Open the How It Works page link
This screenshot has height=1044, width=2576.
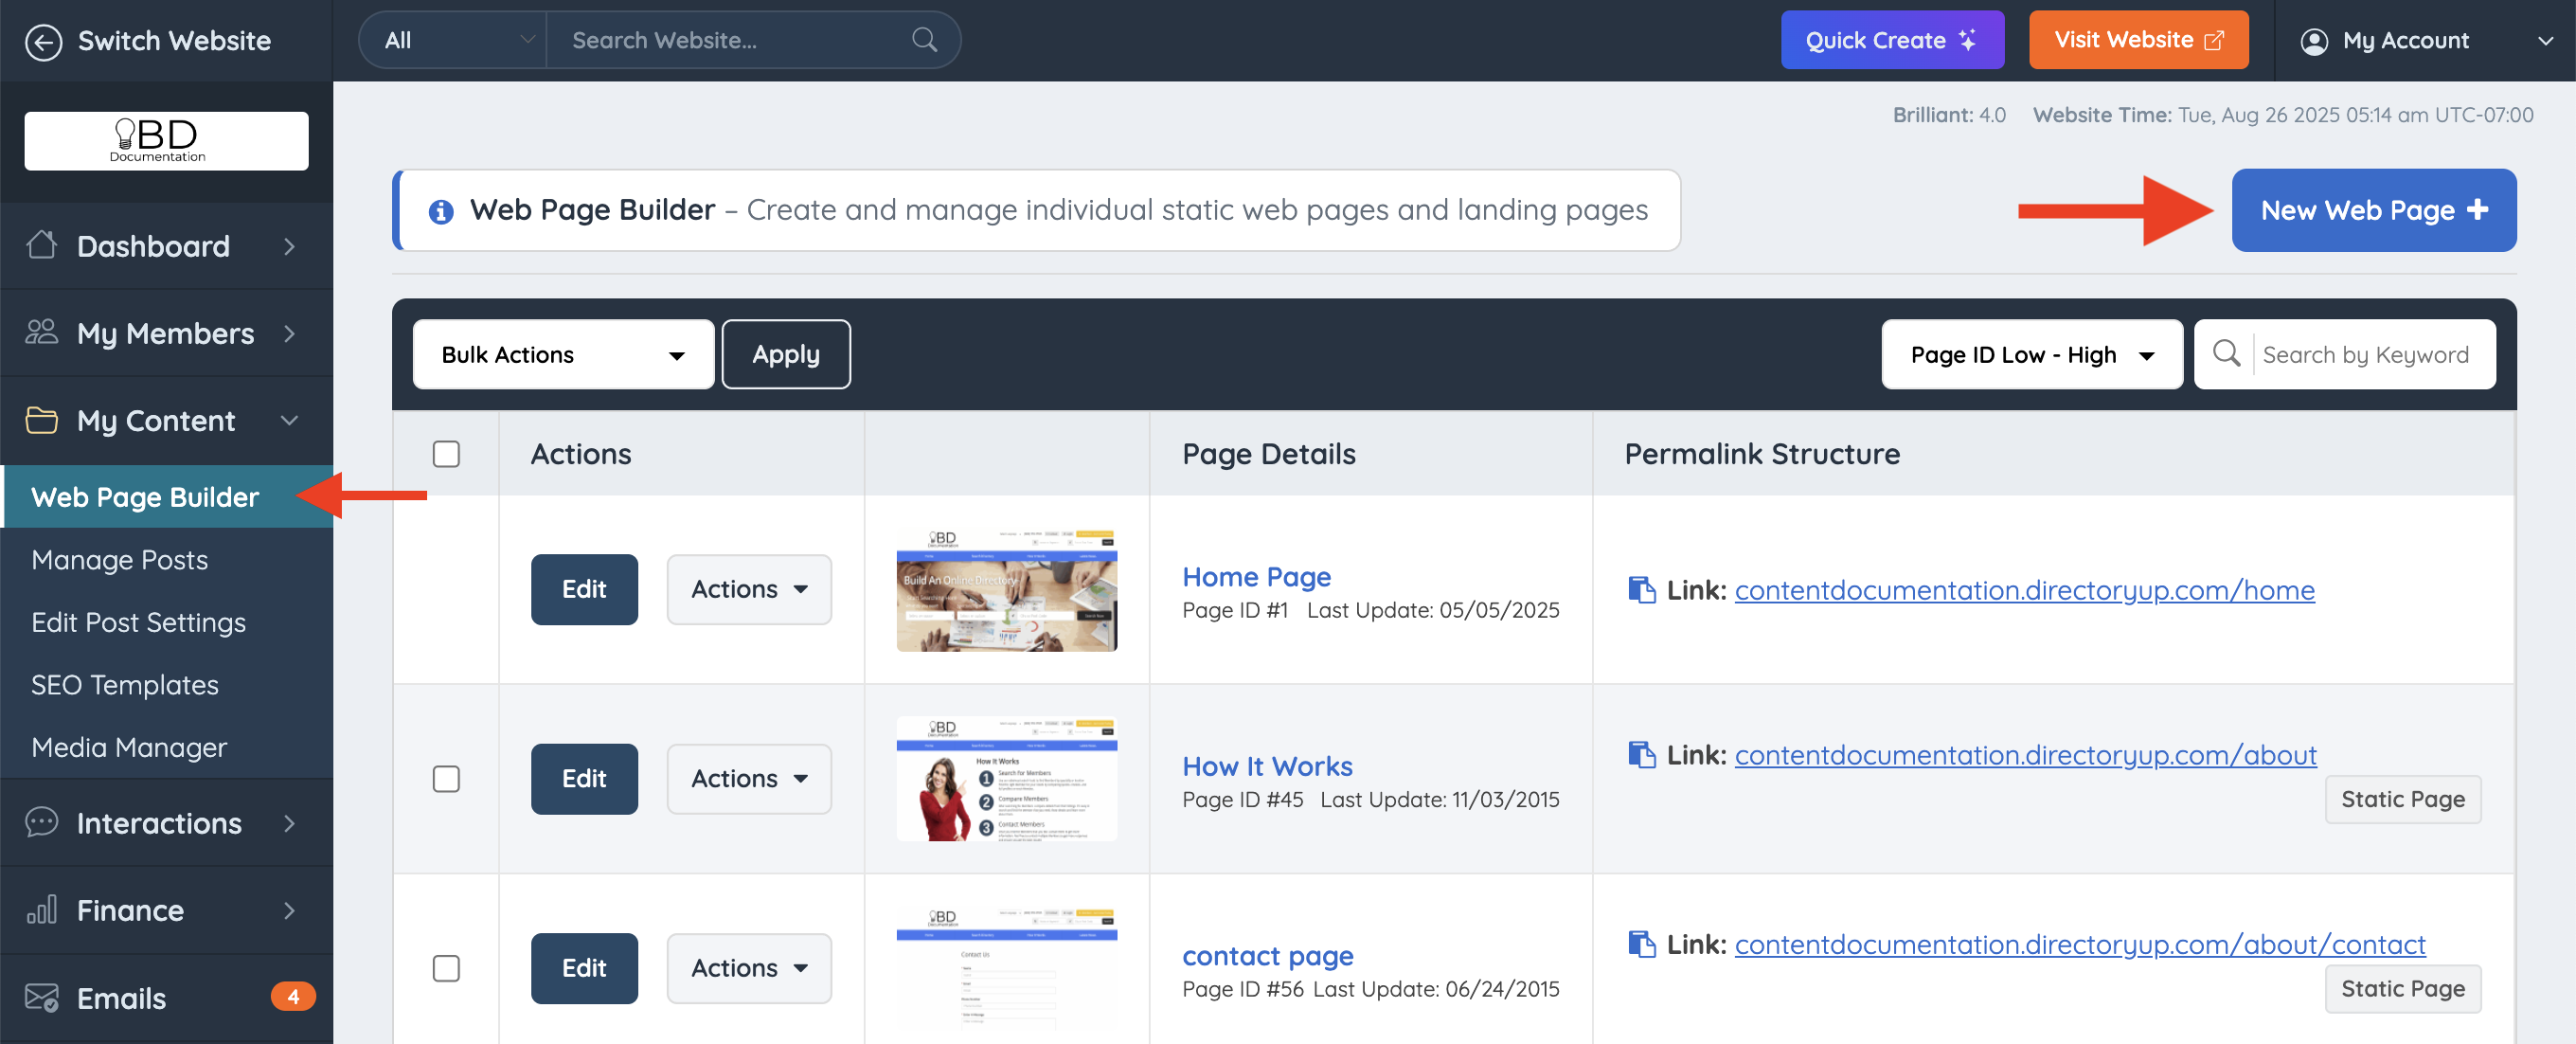(1267, 766)
